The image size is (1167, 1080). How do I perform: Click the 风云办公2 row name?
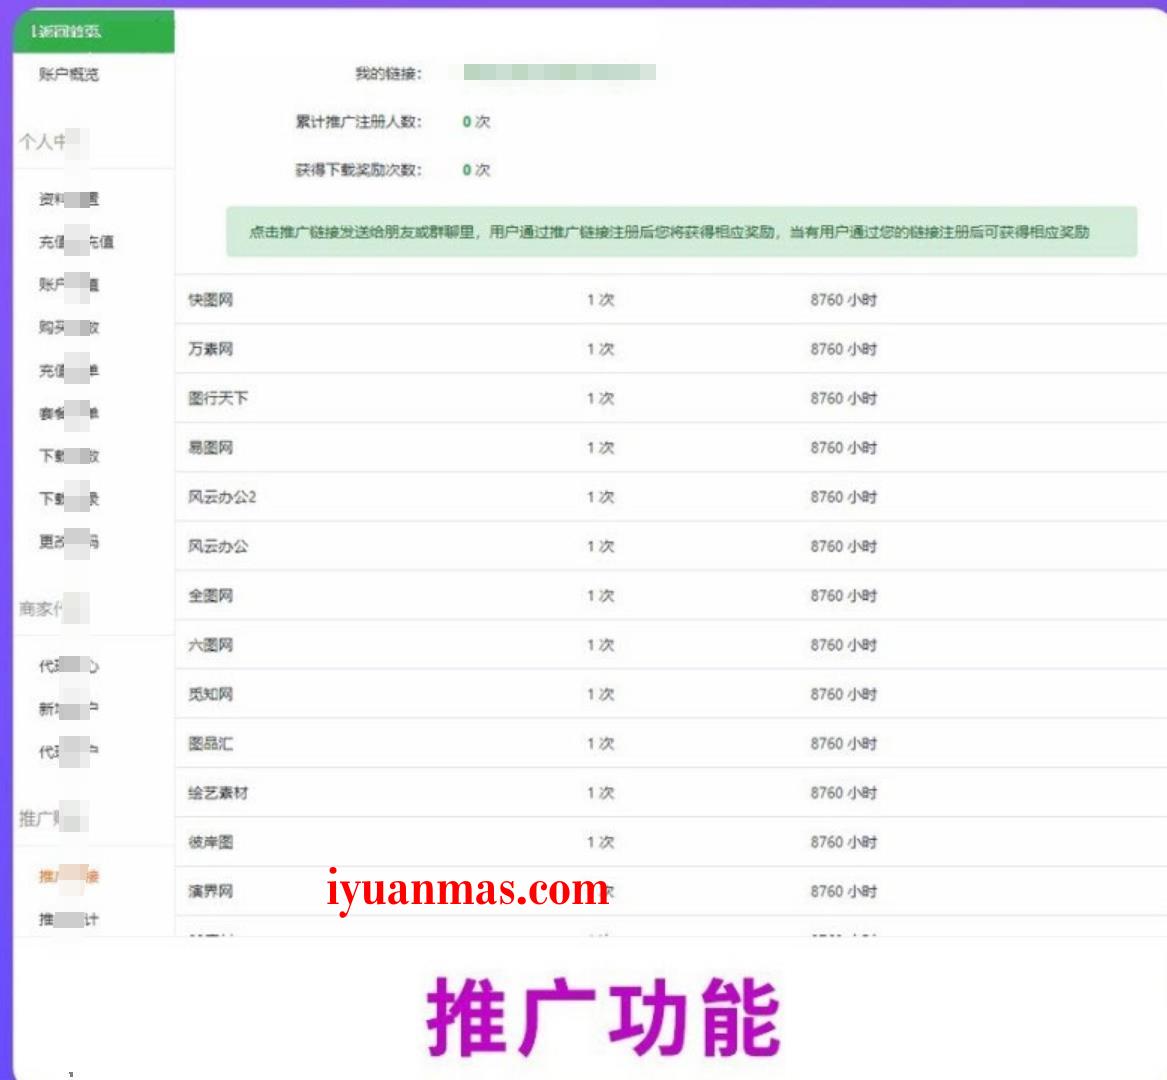[x=222, y=496]
